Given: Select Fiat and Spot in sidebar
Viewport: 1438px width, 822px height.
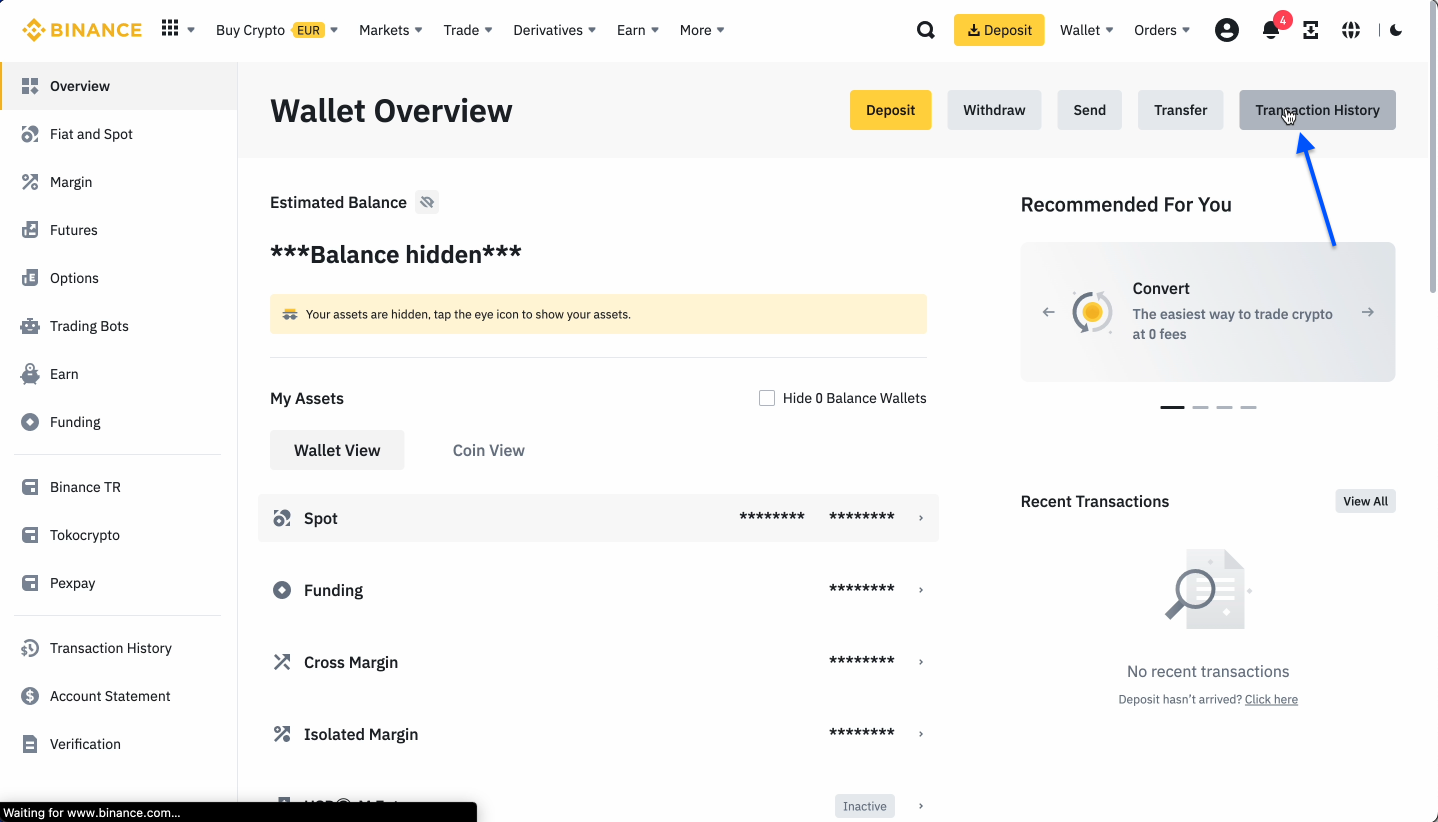Looking at the screenshot, I should [118, 134].
